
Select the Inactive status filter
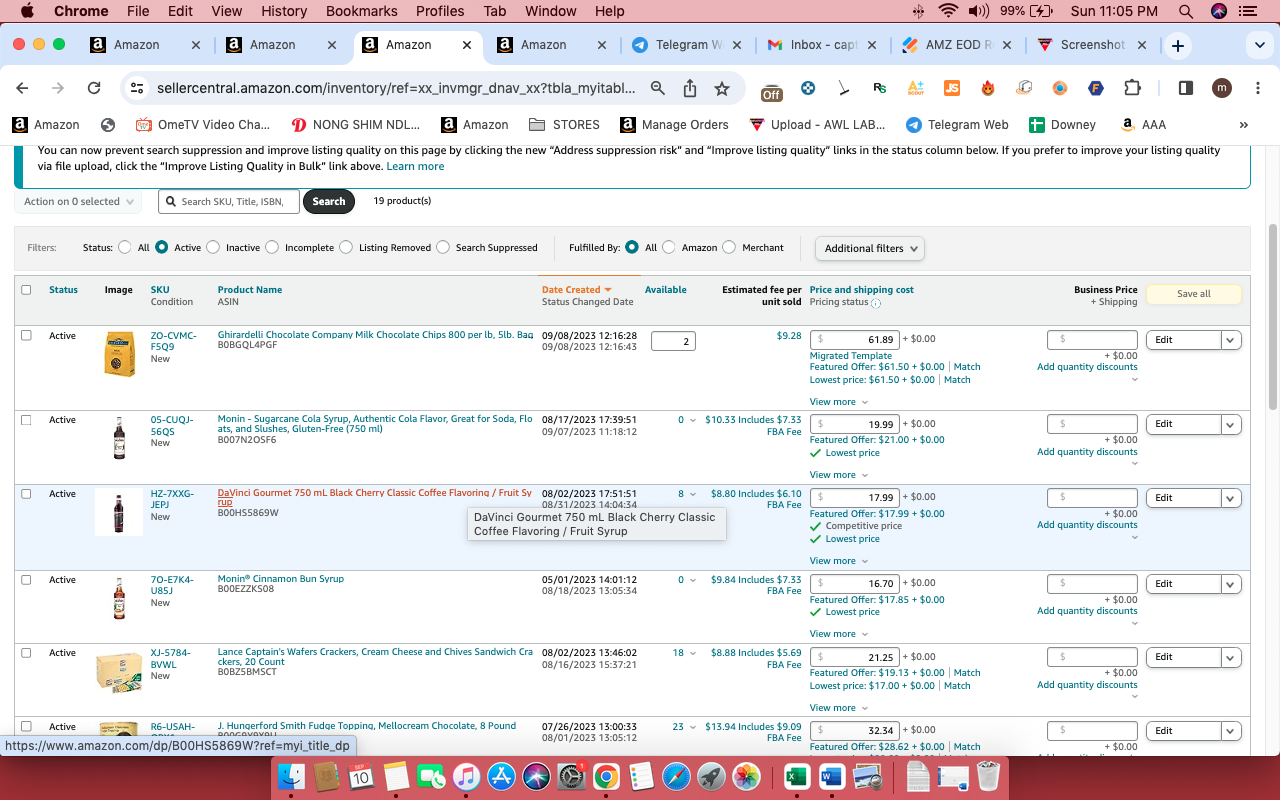[x=213, y=247]
